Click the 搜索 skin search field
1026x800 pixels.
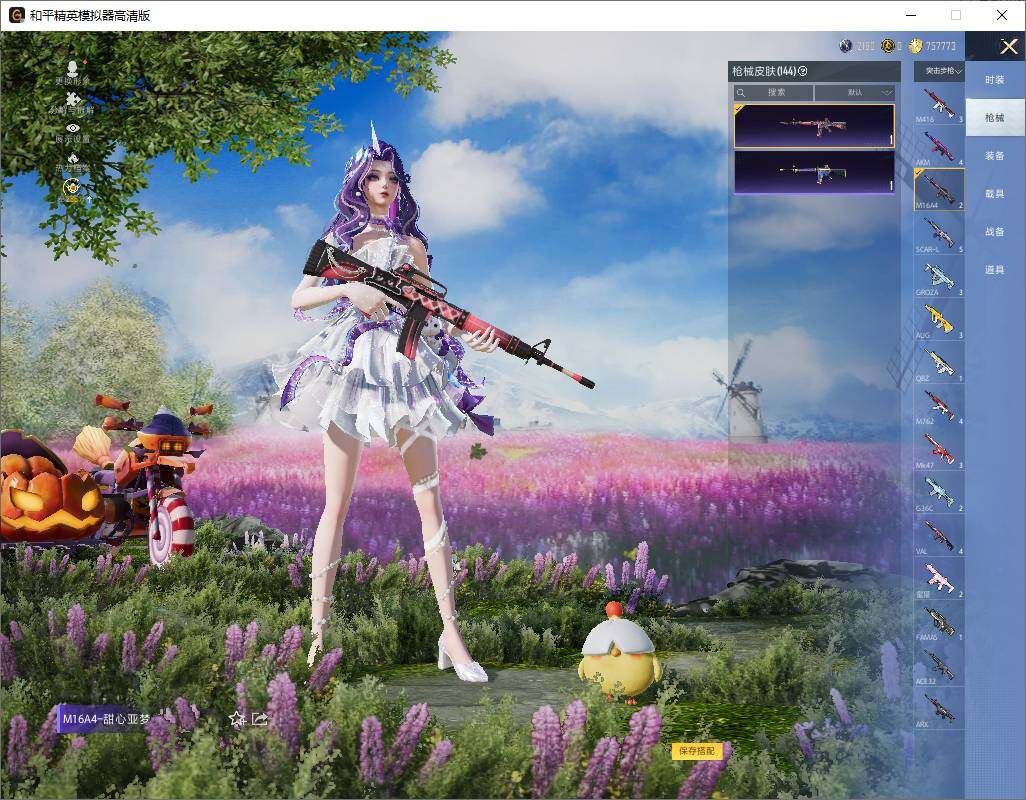(773, 92)
